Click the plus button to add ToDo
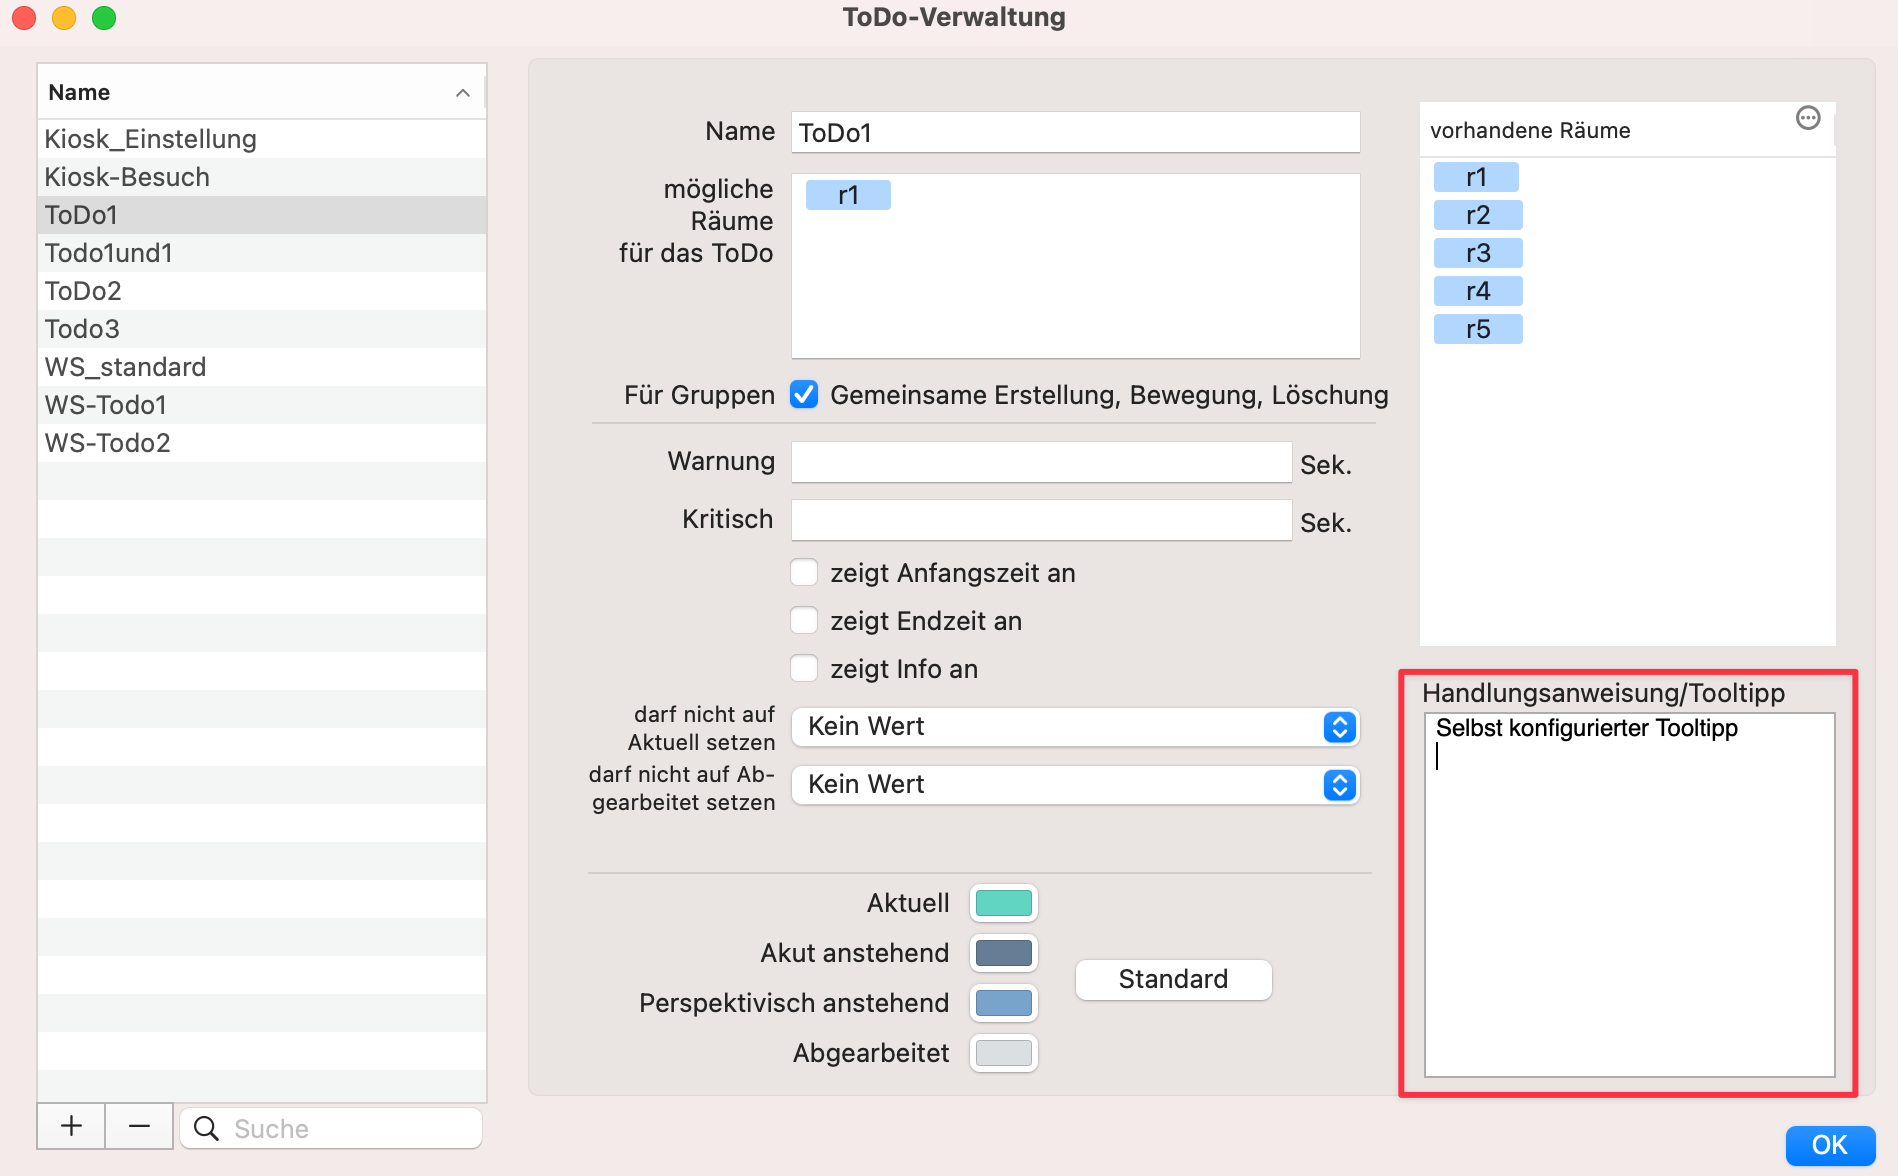This screenshot has width=1898, height=1176. (71, 1127)
